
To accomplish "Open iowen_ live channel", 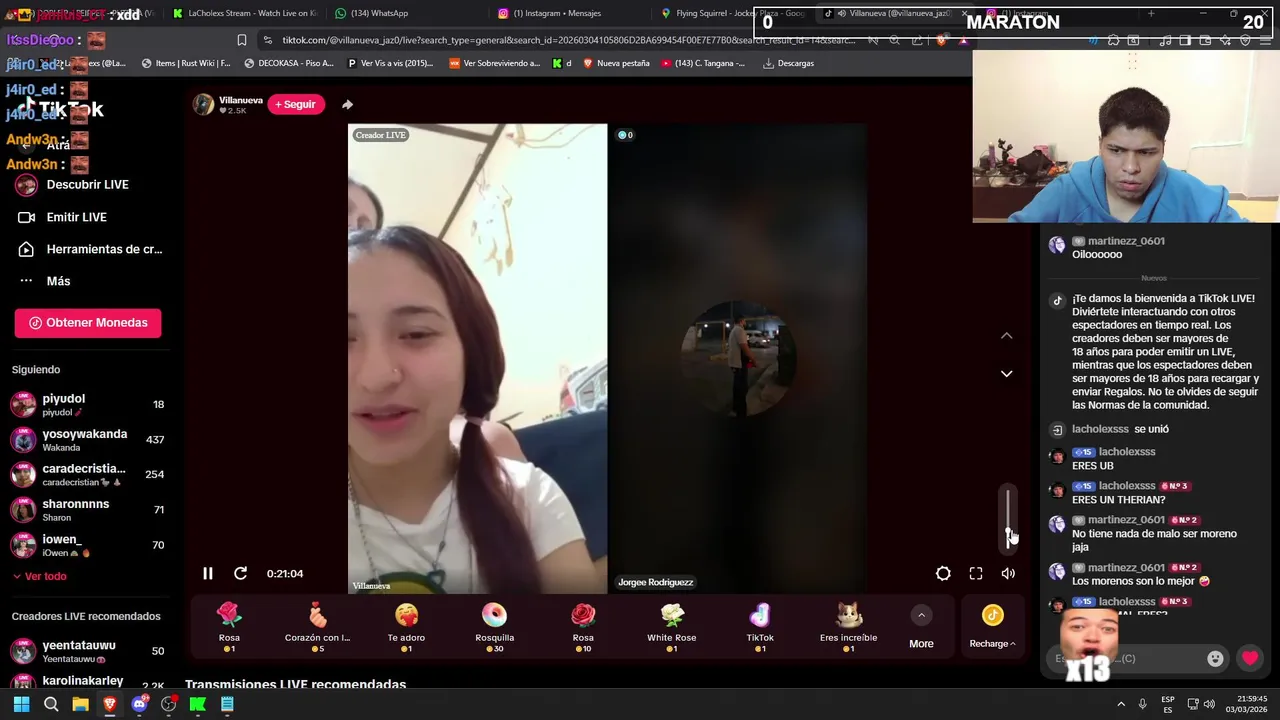I will [x=88, y=545].
